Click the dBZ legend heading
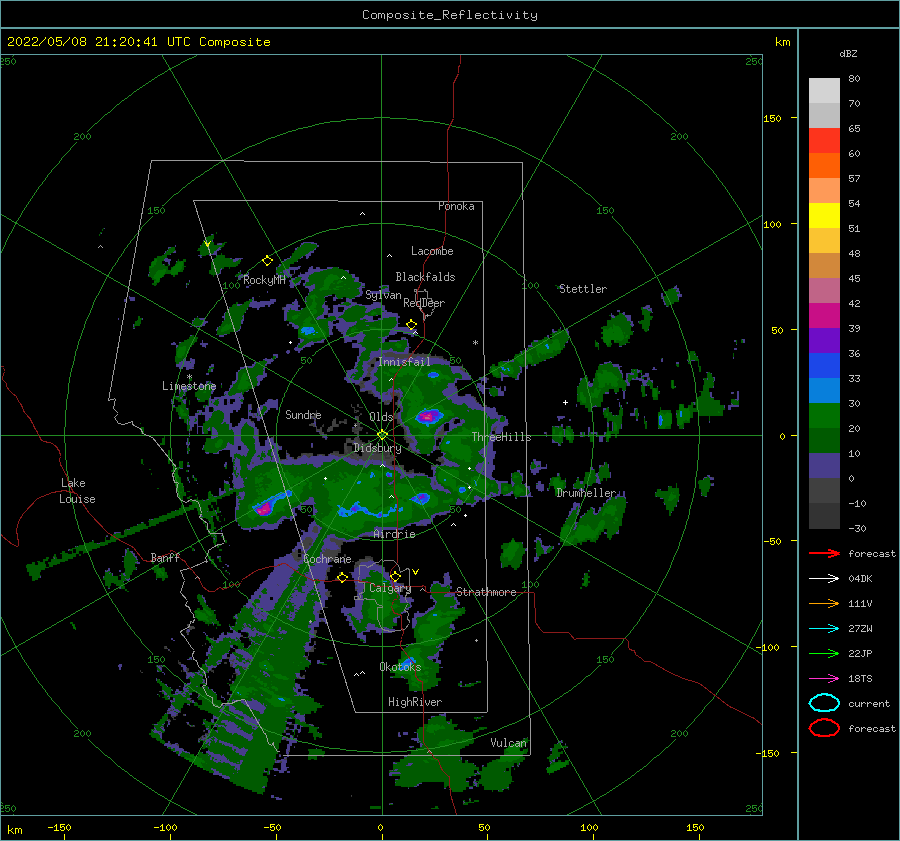Viewport: 900px width, 841px height. tap(848, 54)
